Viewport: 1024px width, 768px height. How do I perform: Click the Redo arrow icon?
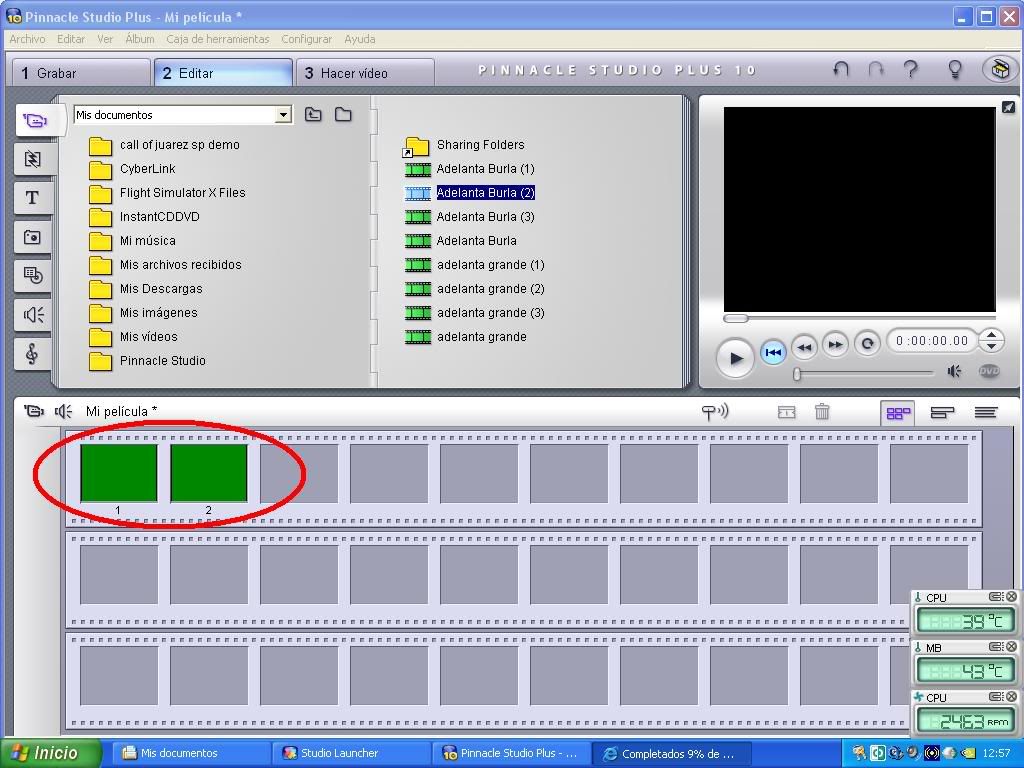(x=876, y=69)
